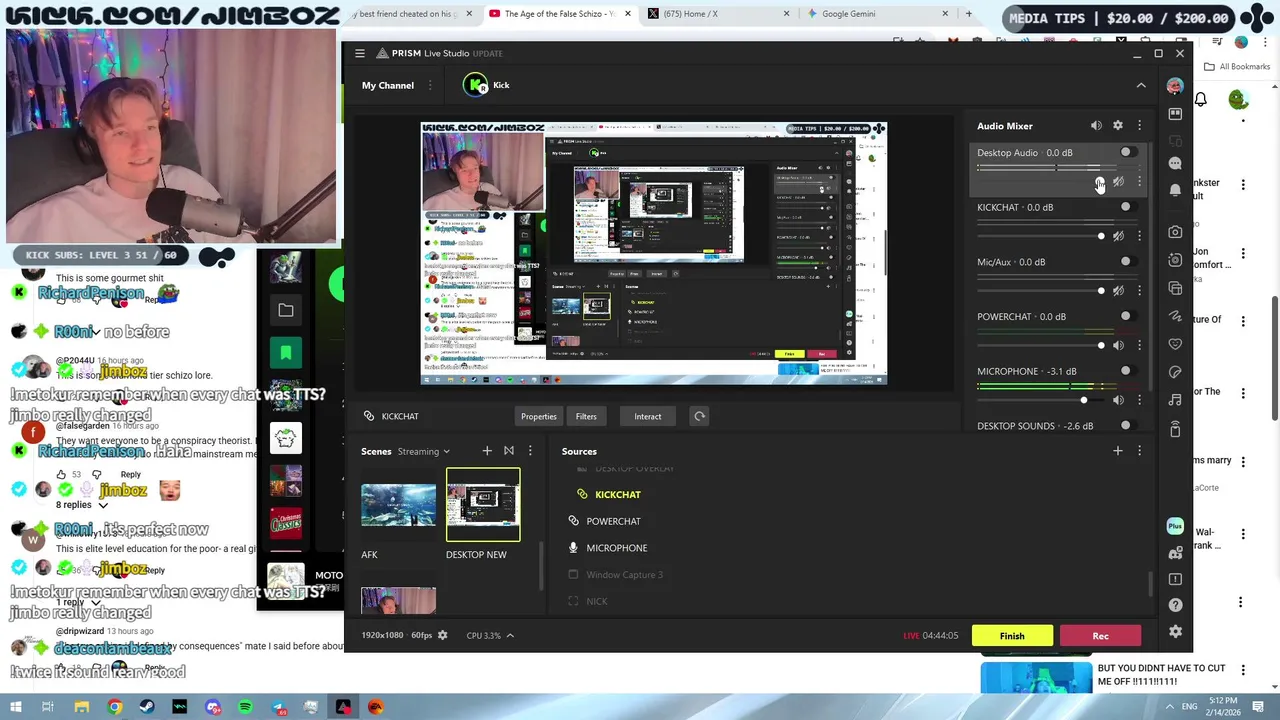Open Spotify from the taskbar
This screenshot has height=720, width=1280.
coord(245,707)
